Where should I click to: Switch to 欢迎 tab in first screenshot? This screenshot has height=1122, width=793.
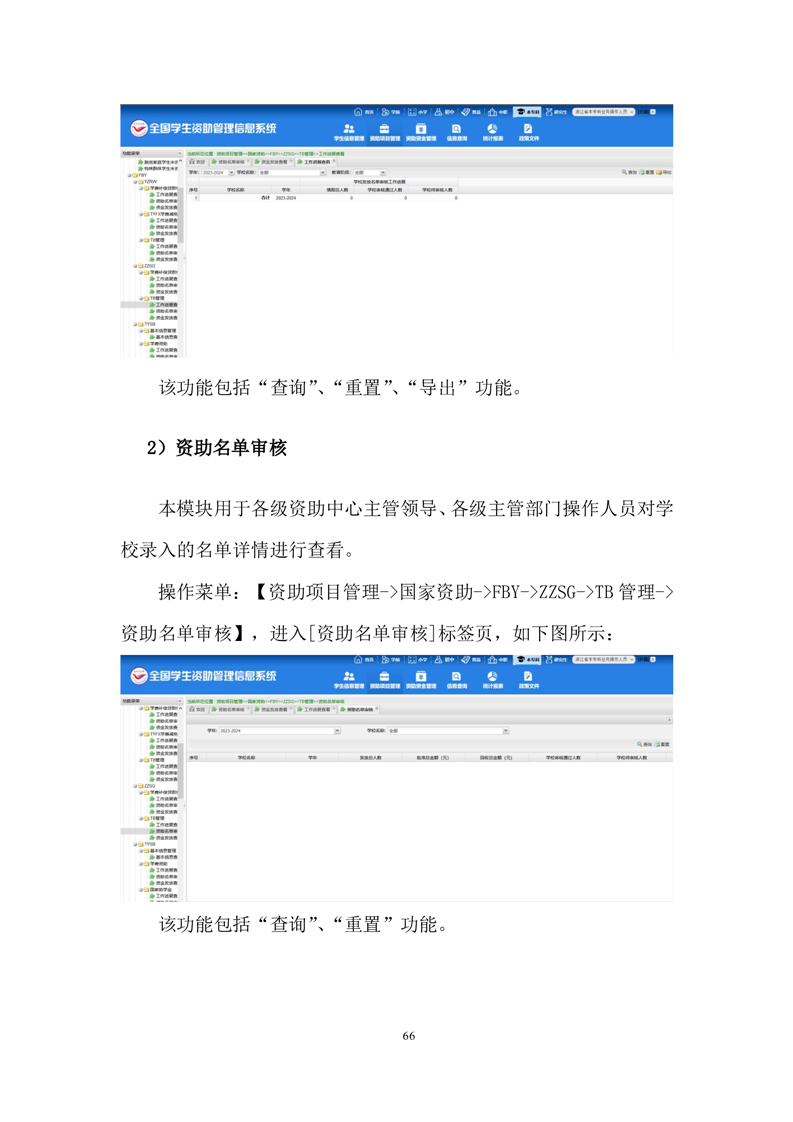coord(198,162)
